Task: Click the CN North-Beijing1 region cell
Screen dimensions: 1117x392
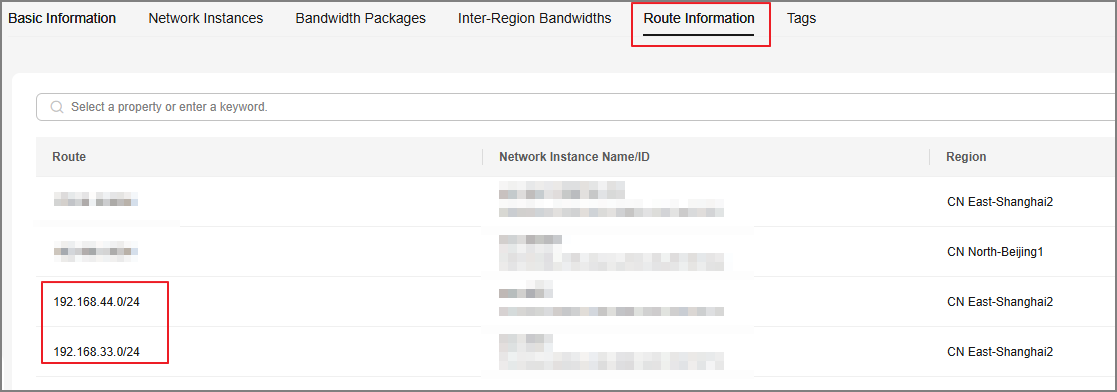Action: coord(994,252)
